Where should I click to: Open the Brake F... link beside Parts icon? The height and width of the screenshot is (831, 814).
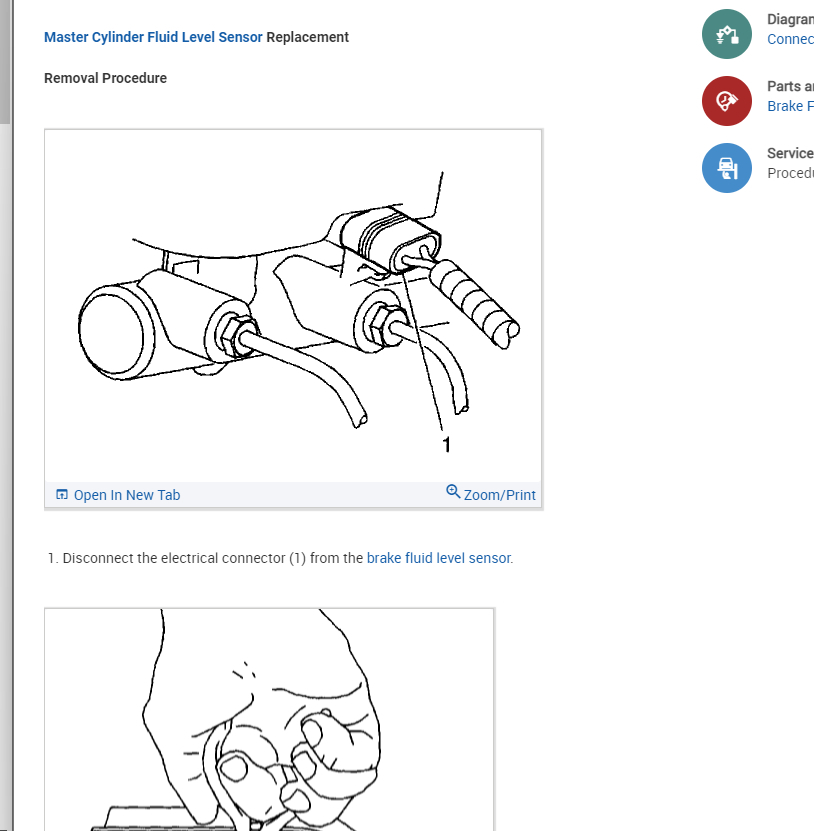(790, 106)
